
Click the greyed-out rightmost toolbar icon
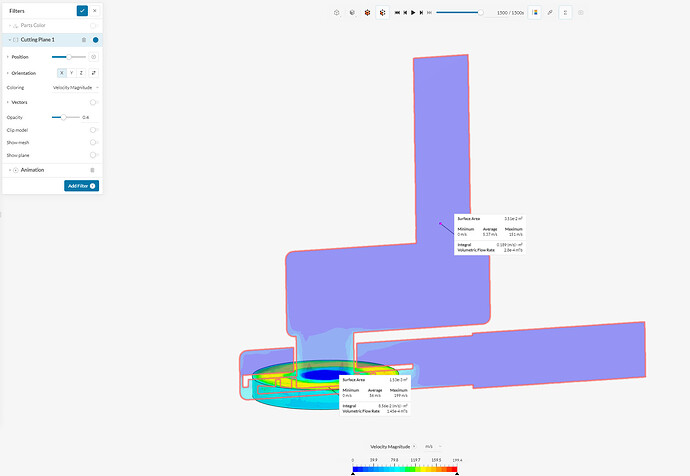coord(581,13)
